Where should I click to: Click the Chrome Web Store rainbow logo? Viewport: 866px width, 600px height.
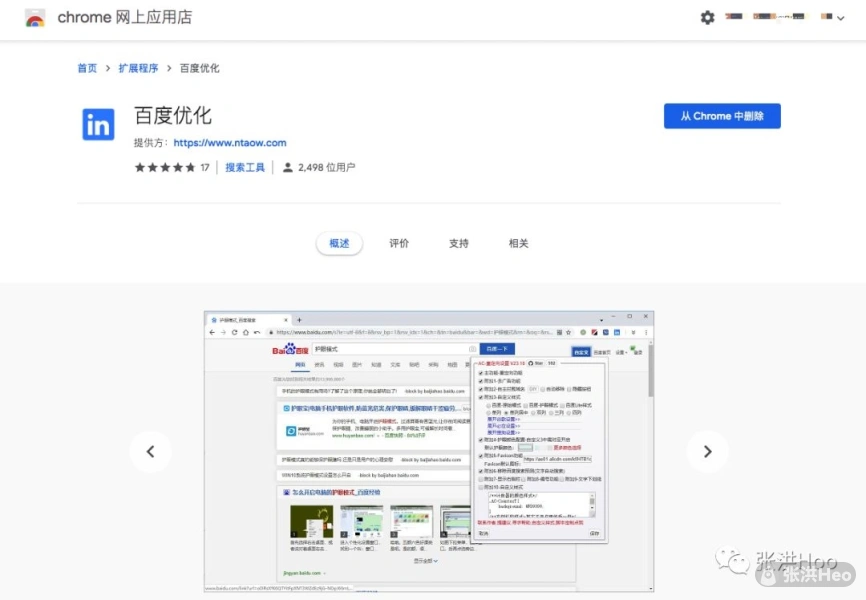[35, 18]
